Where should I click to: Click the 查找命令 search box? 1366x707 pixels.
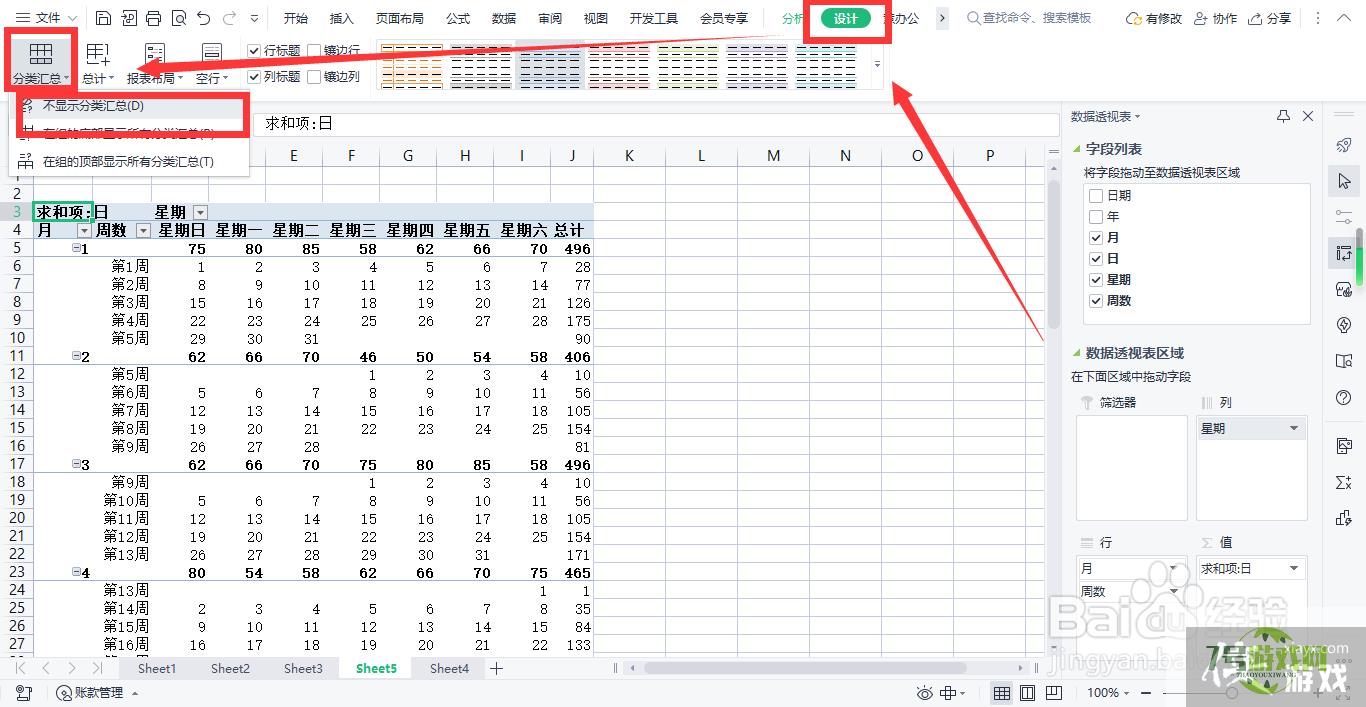[1036, 18]
